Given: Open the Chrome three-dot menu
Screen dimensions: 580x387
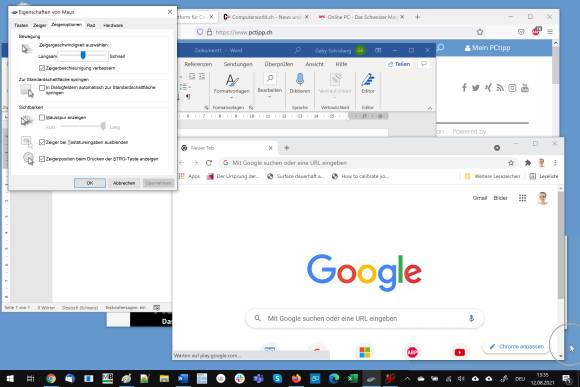Looking at the screenshot, I should pos(555,163).
